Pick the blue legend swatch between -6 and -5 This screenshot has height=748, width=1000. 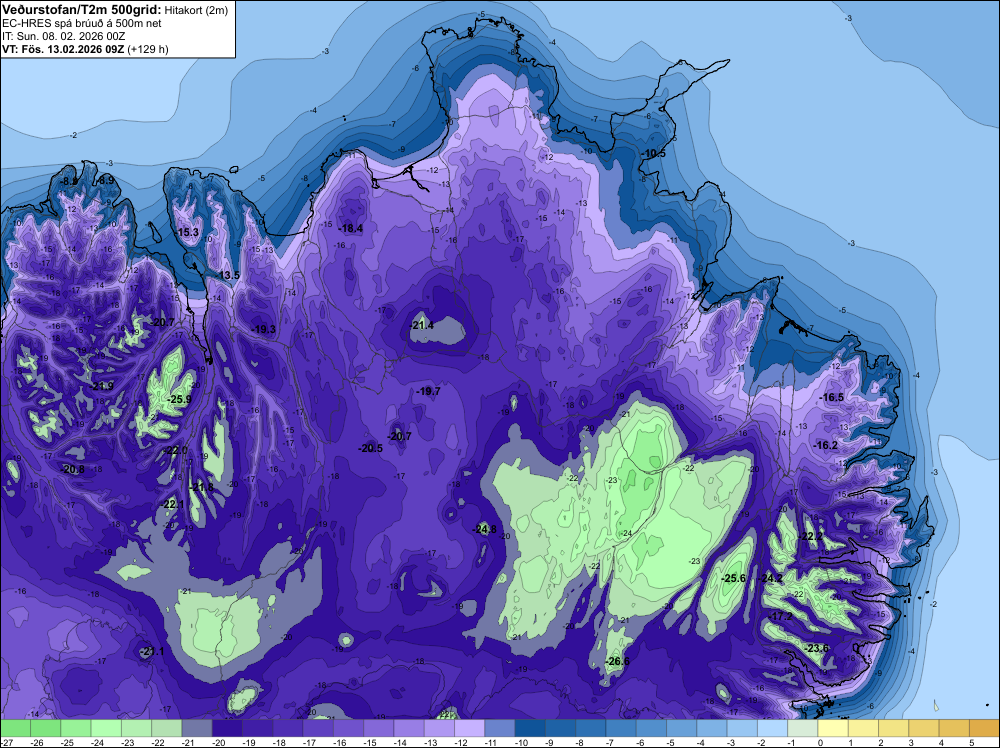click(x=651, y=728)
